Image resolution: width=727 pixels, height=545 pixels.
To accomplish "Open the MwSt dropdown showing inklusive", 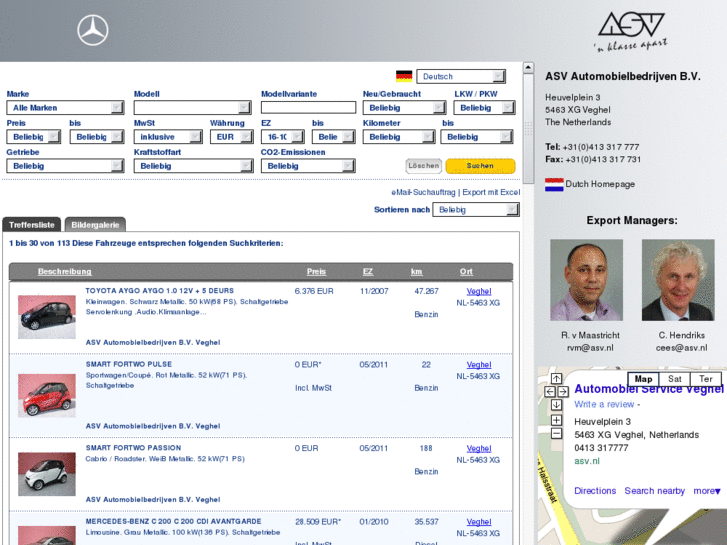I will [168, 137].
